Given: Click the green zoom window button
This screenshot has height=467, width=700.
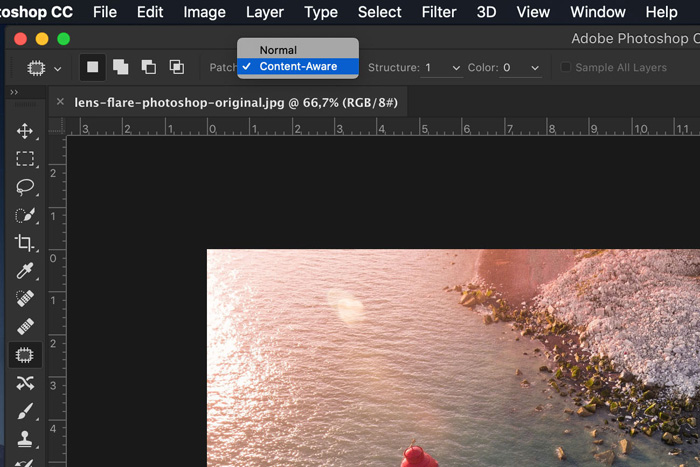Looking at the screenshot, I should (x=64, y=39).
